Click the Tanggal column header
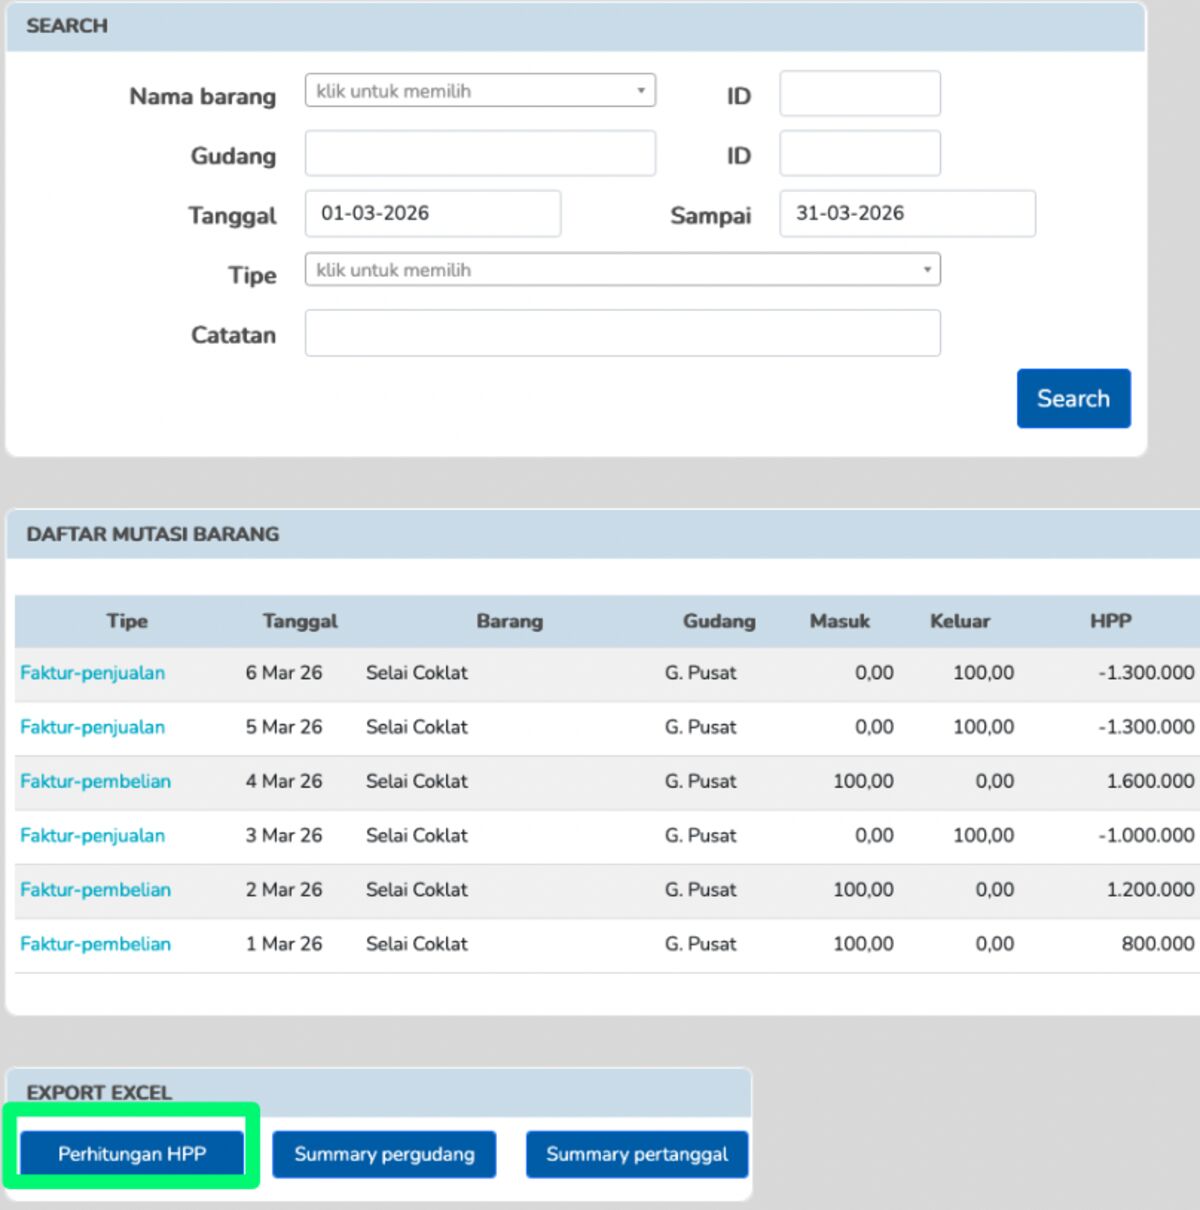 (300, 621)
